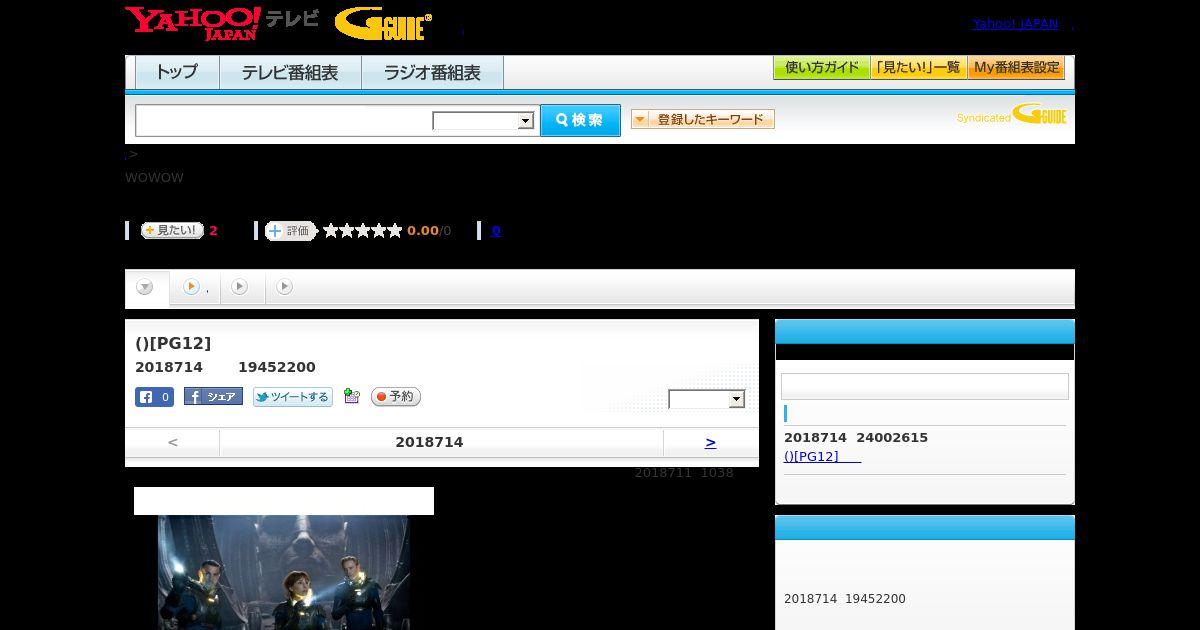Rate five stars on the rating stars
The image size is (1200, 630).
coord(395,231)
